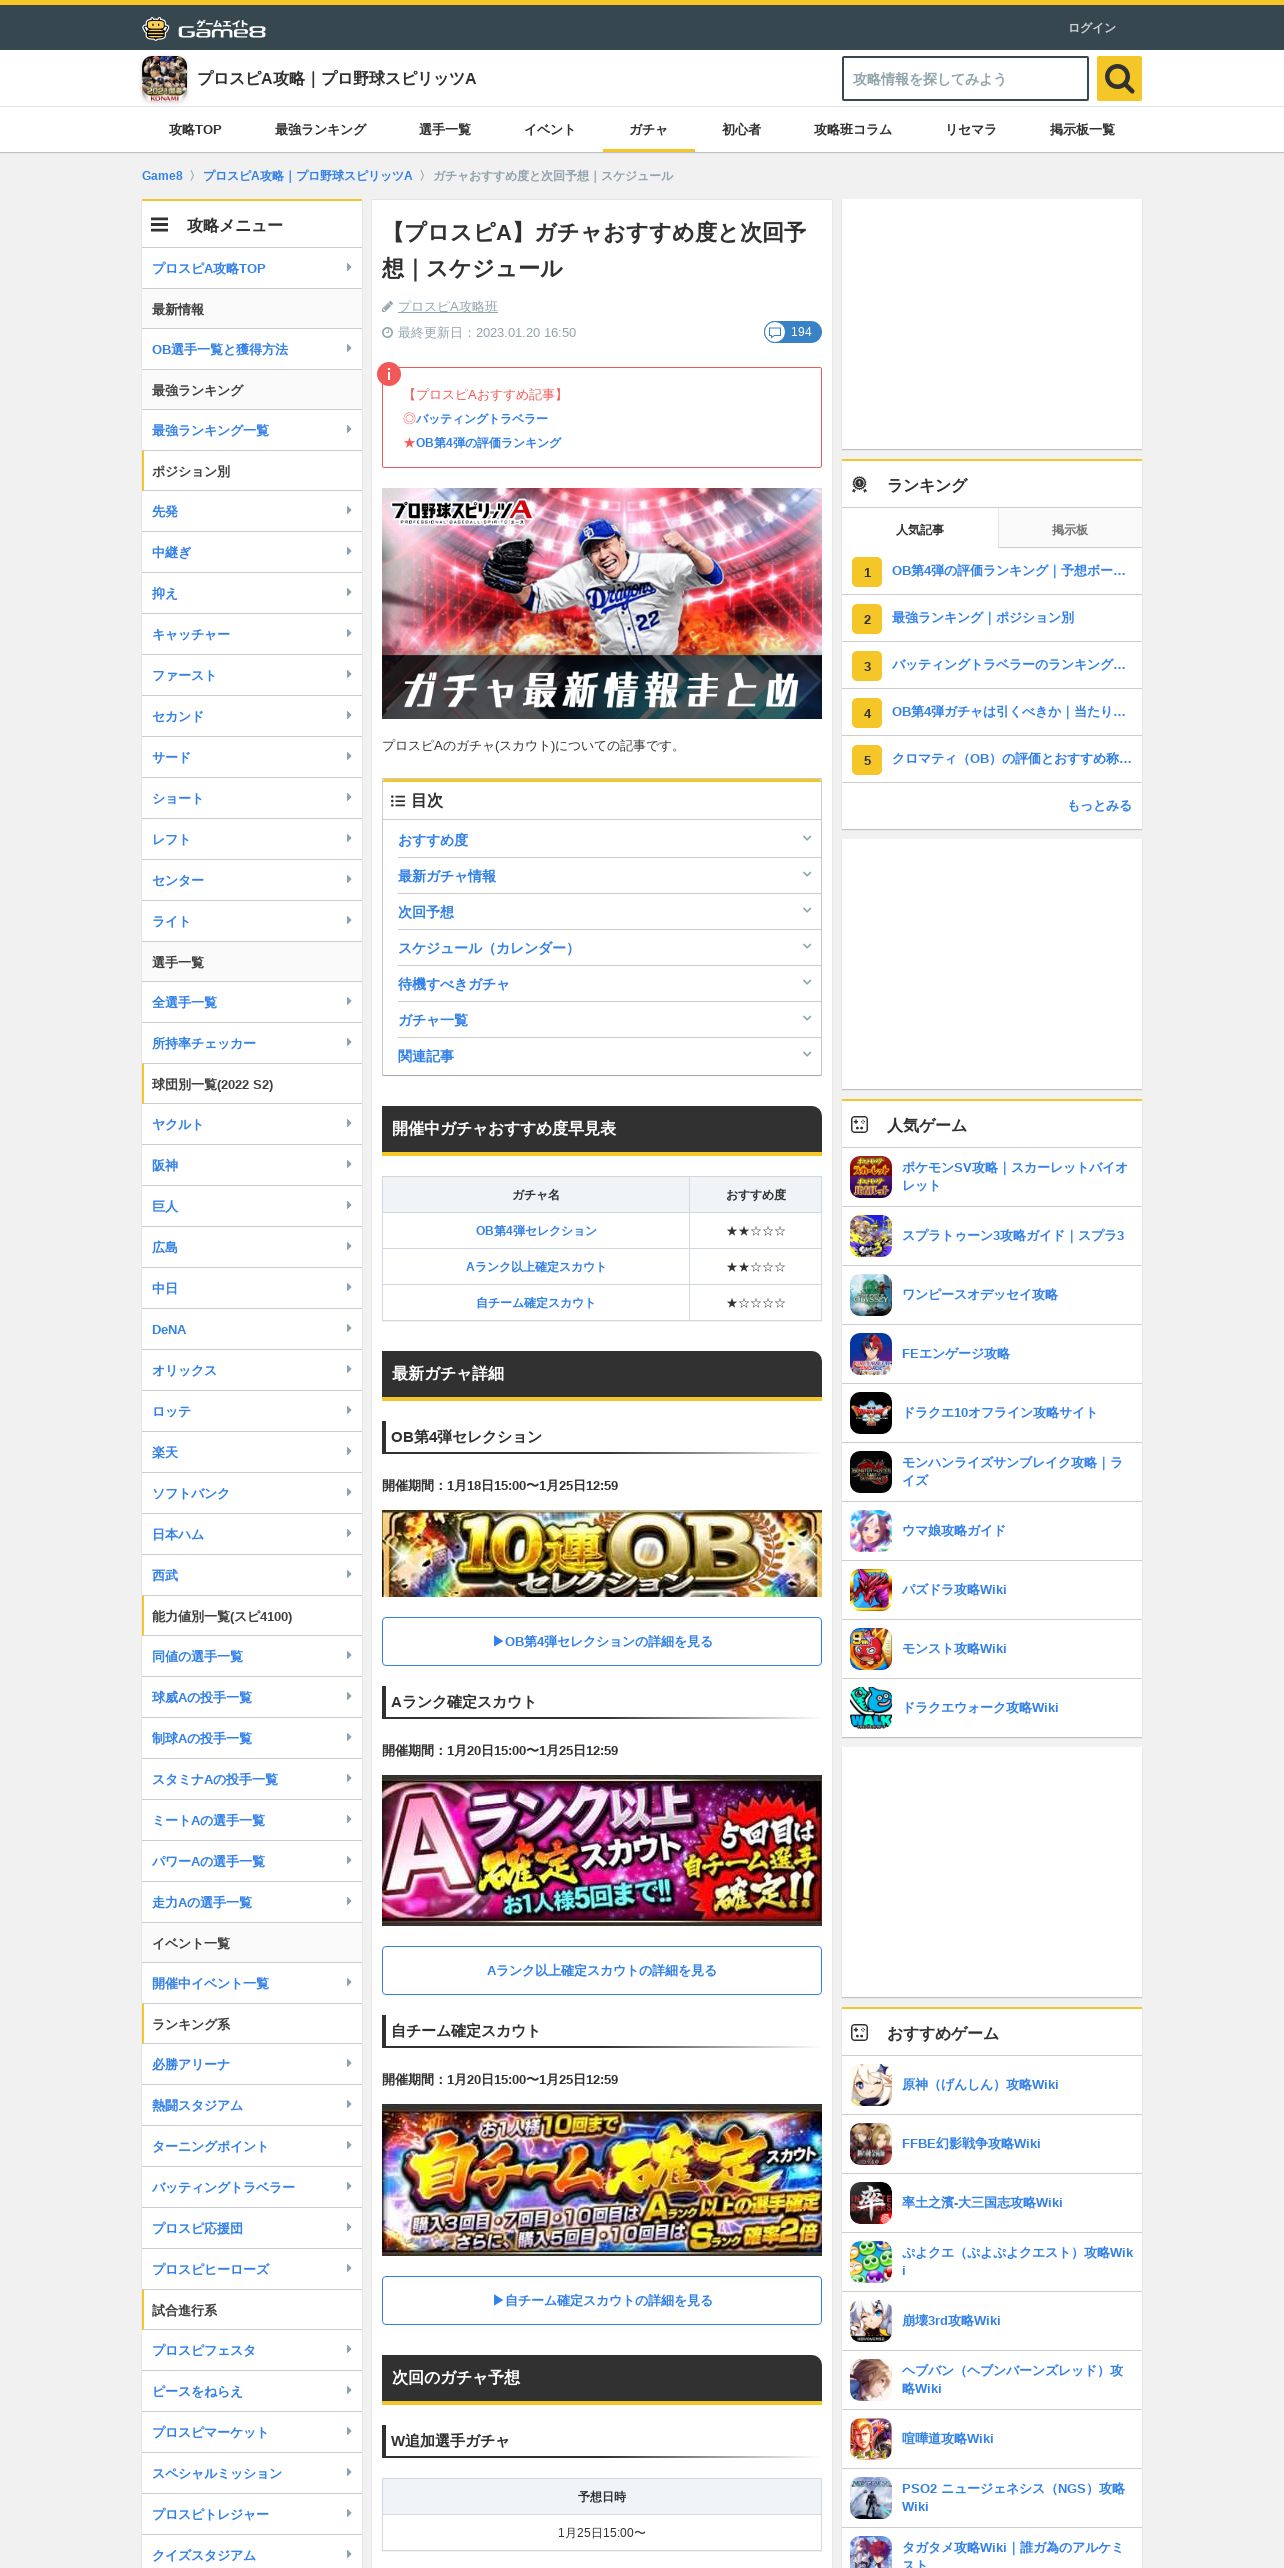Open スプラトゥーン3 game icon

(870, 1236)
